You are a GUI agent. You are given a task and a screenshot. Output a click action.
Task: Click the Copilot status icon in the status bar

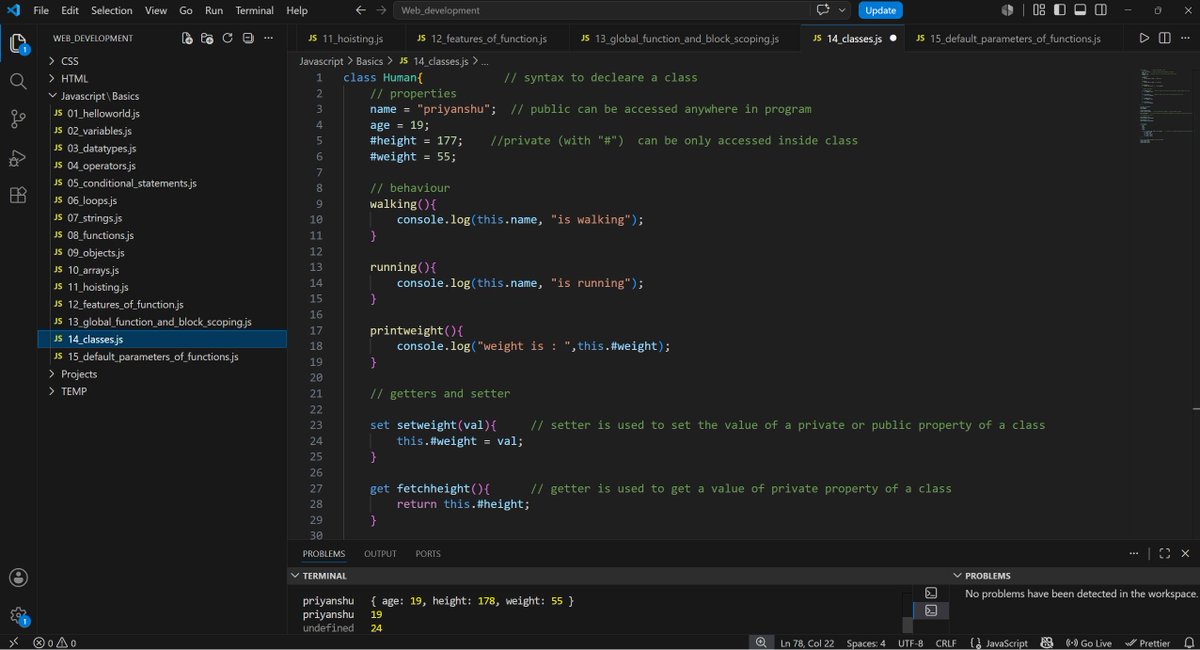coord(1047,643)
